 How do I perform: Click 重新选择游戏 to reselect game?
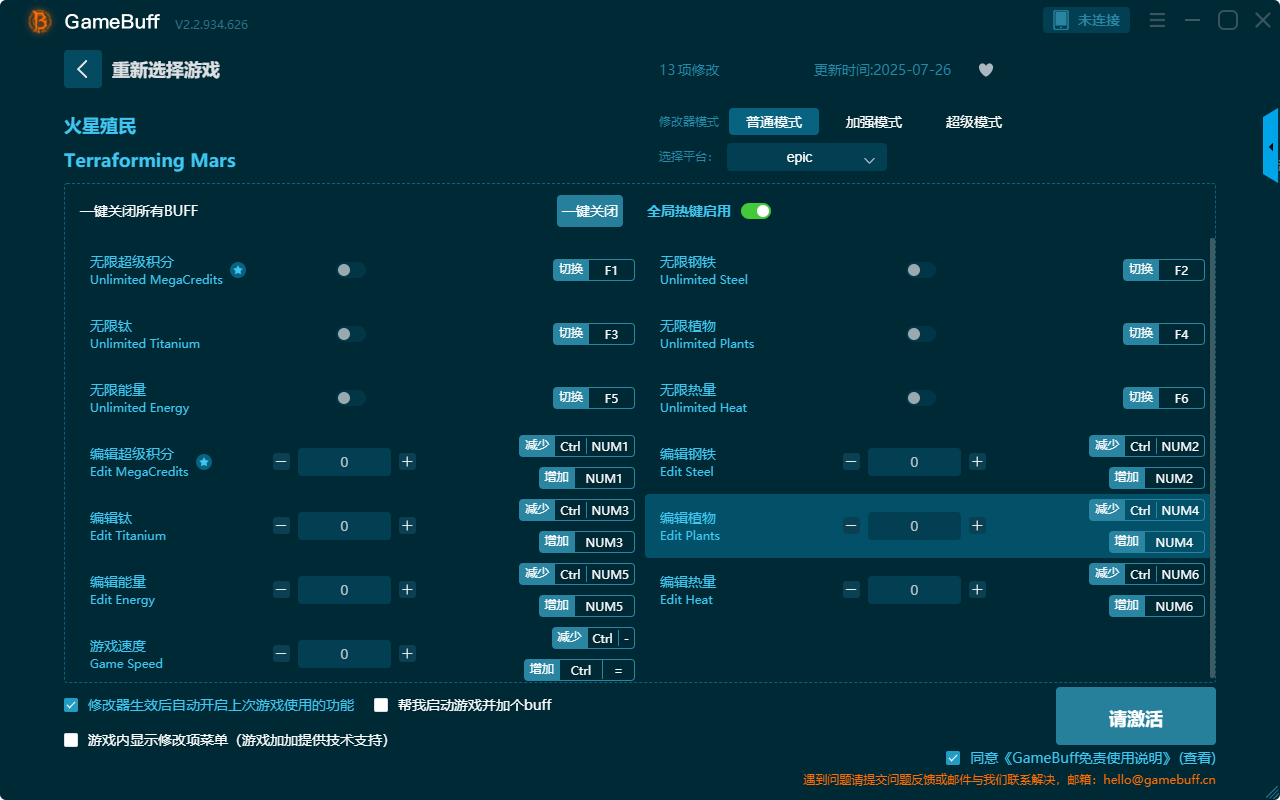(166, 70)
